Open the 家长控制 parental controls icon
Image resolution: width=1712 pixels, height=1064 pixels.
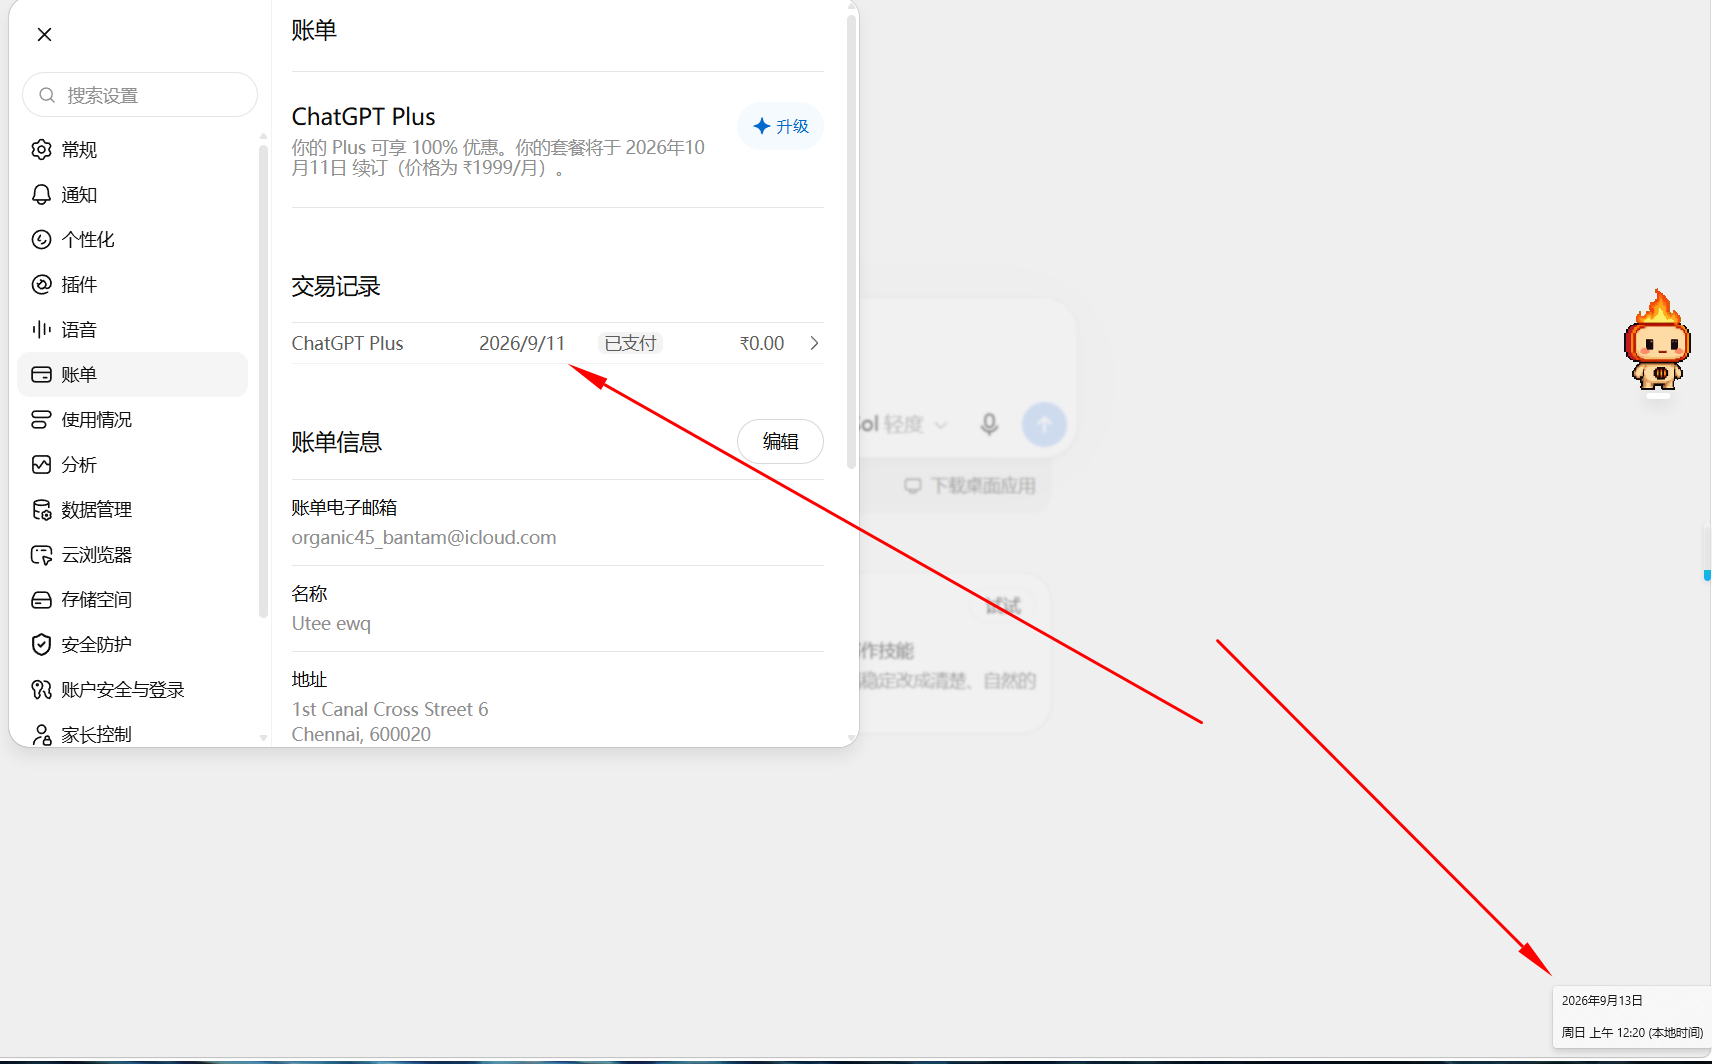(x=41, y=735)
